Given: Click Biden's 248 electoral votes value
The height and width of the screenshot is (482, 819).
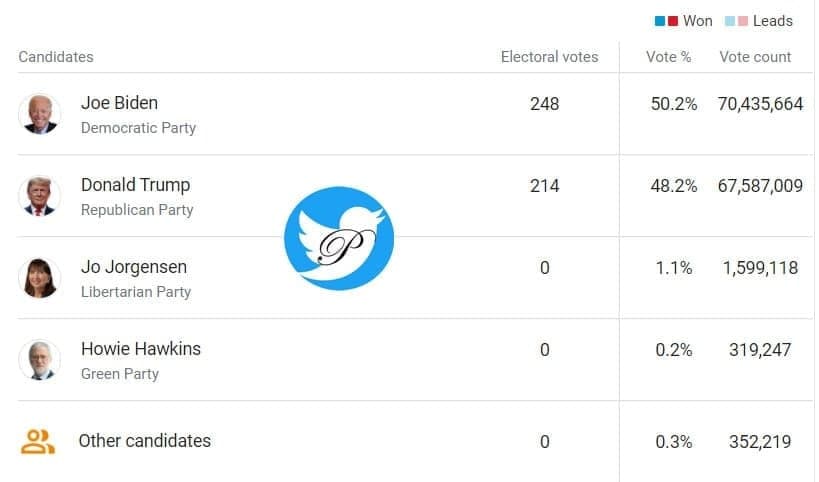Looking at the screenshot, I should tap(544, 104).
